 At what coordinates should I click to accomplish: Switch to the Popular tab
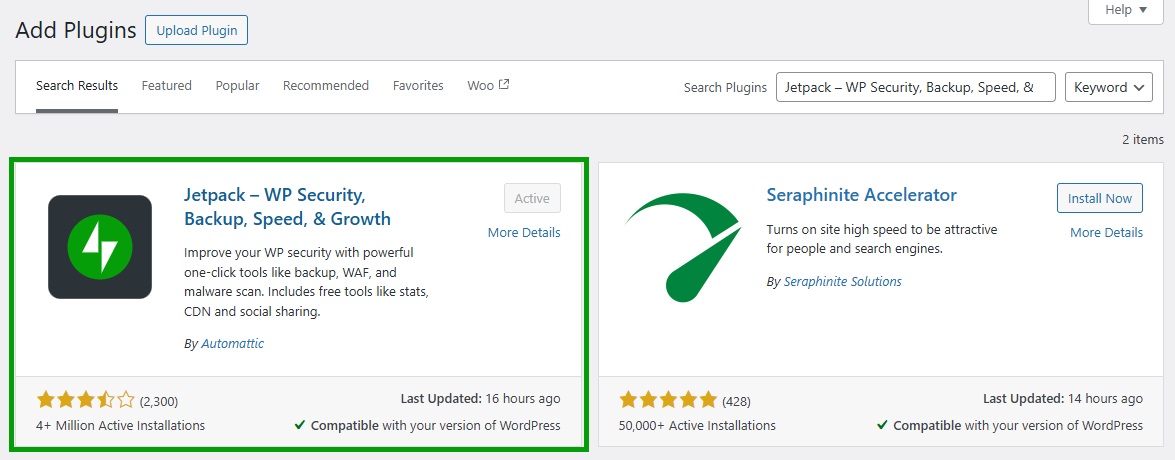238,85
